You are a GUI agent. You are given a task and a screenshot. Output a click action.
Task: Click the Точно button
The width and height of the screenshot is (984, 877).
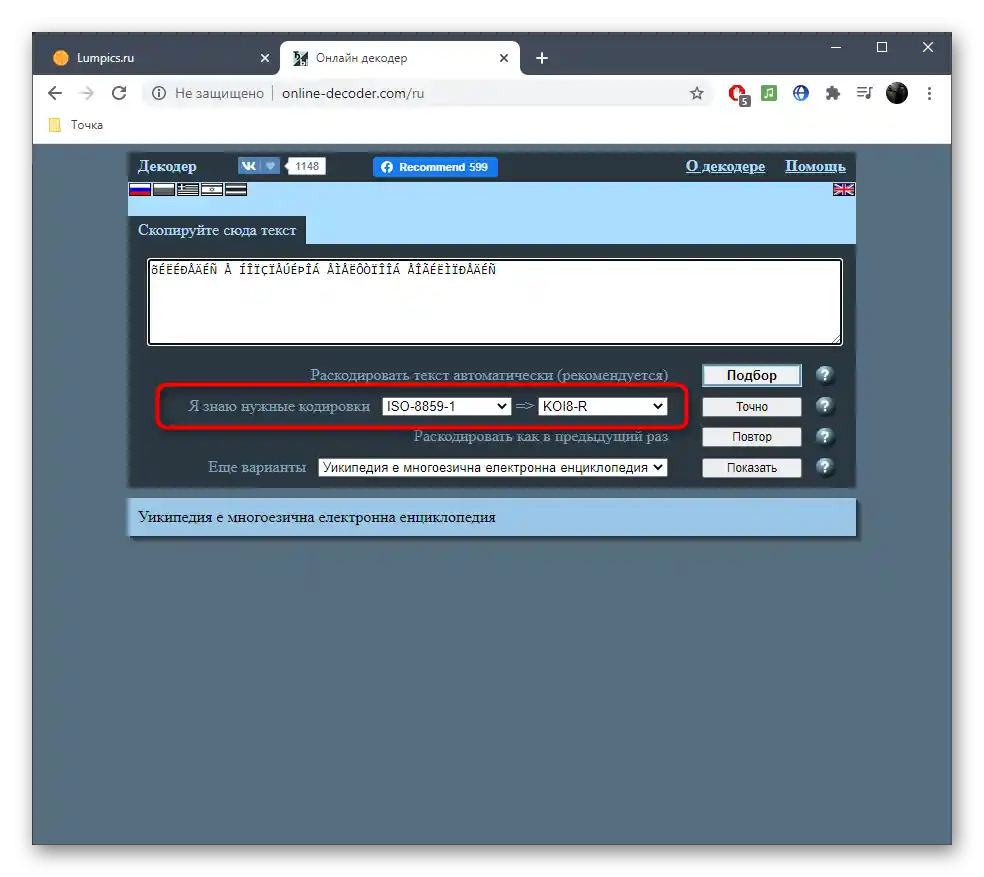tap(752, 407)
